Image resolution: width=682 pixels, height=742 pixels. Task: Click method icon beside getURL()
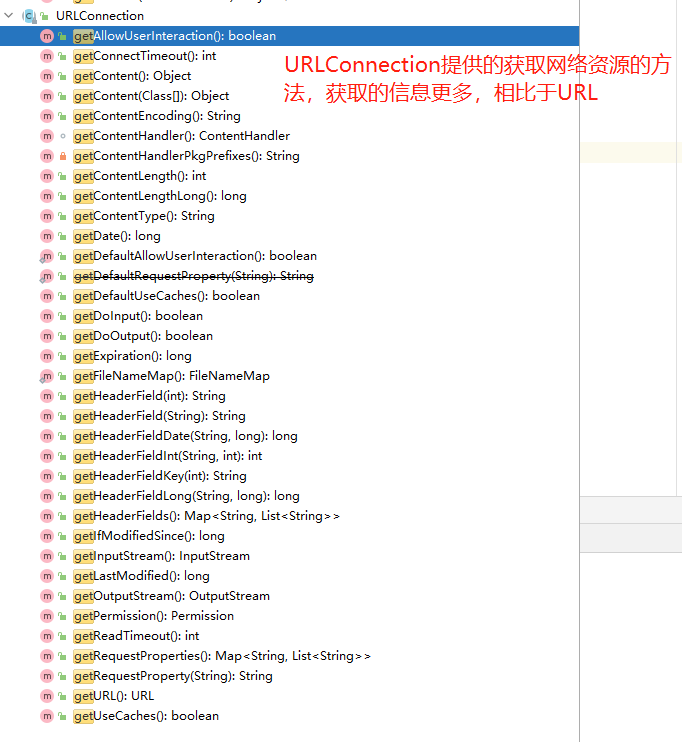pyautogui.click(x=47, y=696)
